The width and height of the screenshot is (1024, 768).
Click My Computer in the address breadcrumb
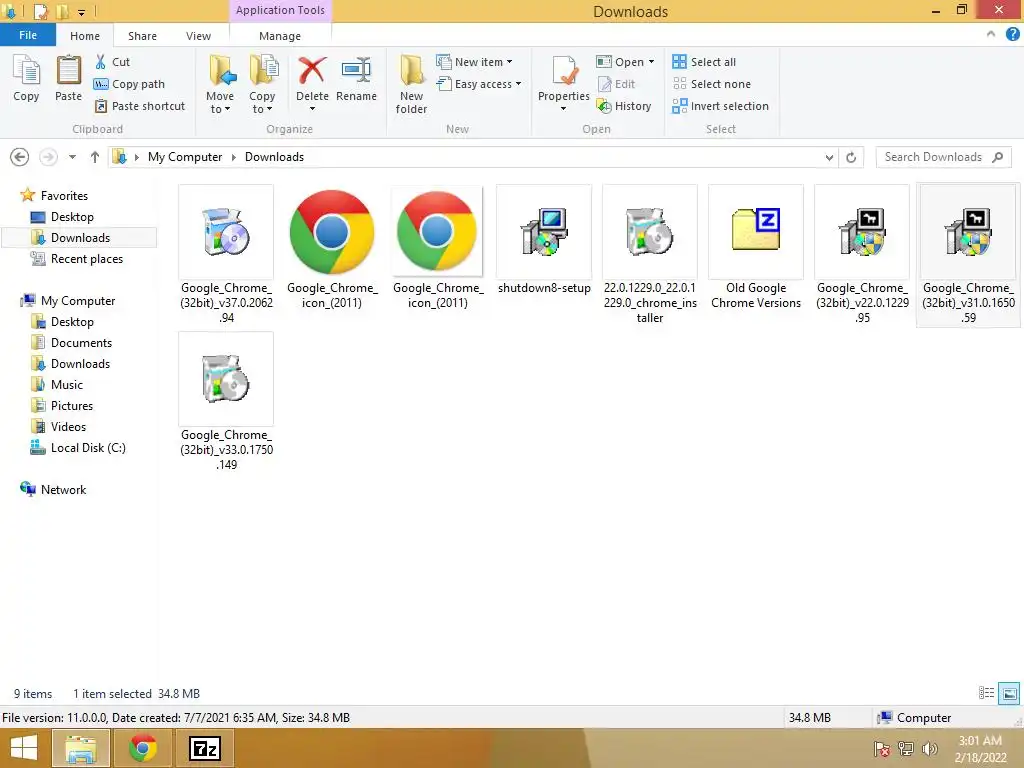pyautogui.click(x=185, y=157)
